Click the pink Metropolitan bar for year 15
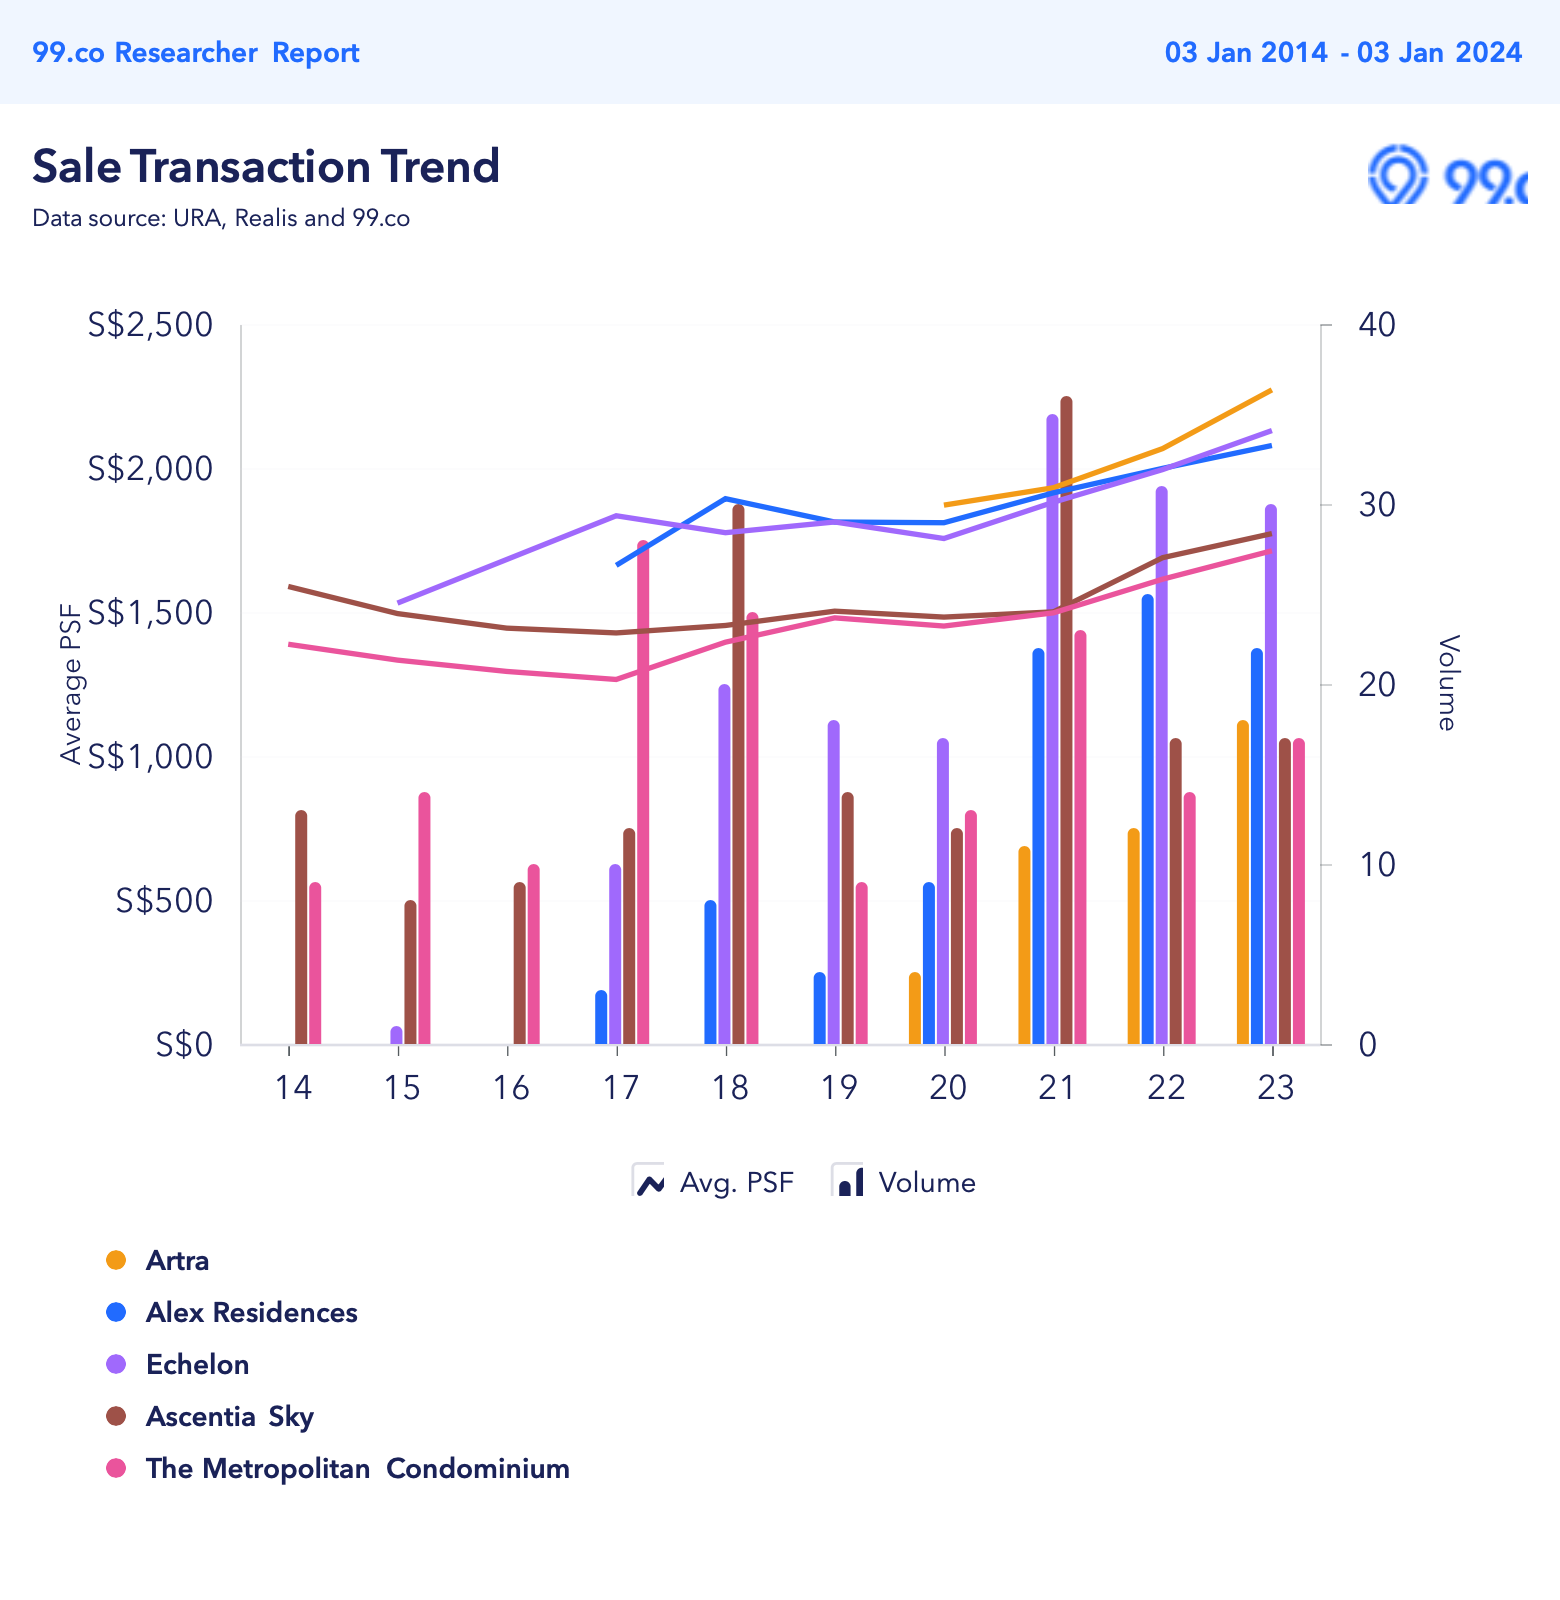1560x1600 pixels. point(424,919)
